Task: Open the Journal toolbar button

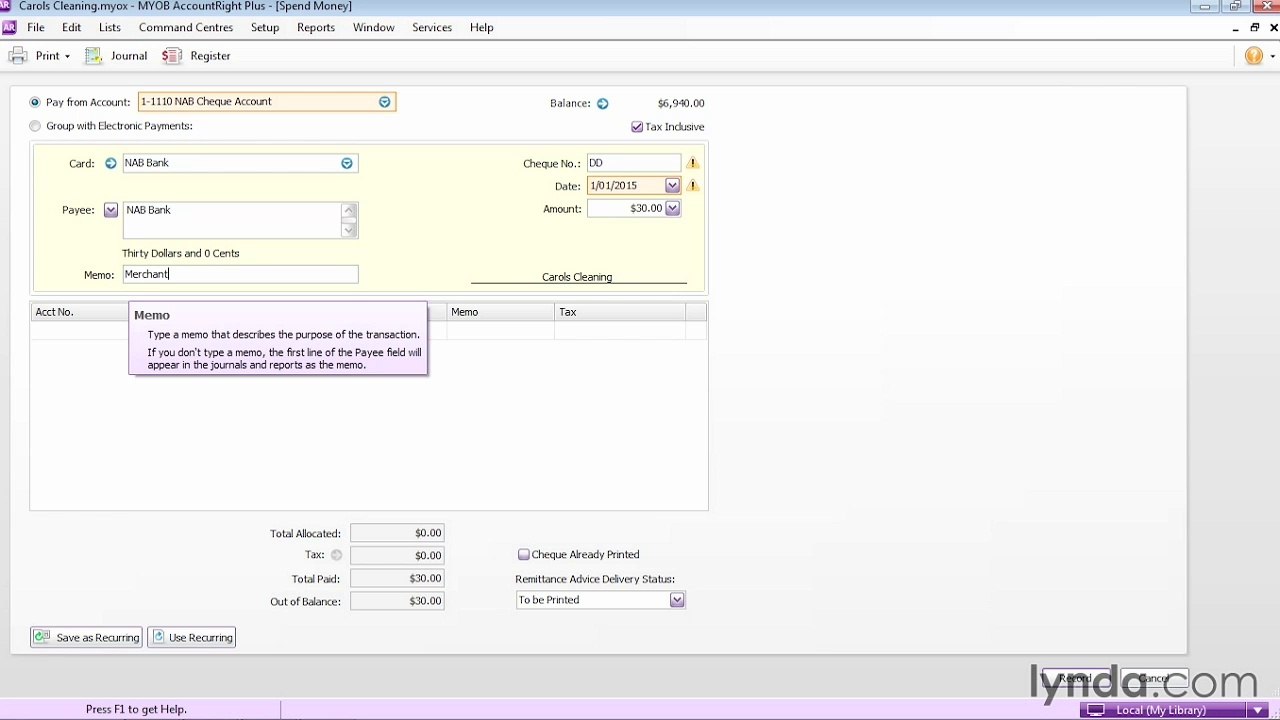Action: point(116,56)
